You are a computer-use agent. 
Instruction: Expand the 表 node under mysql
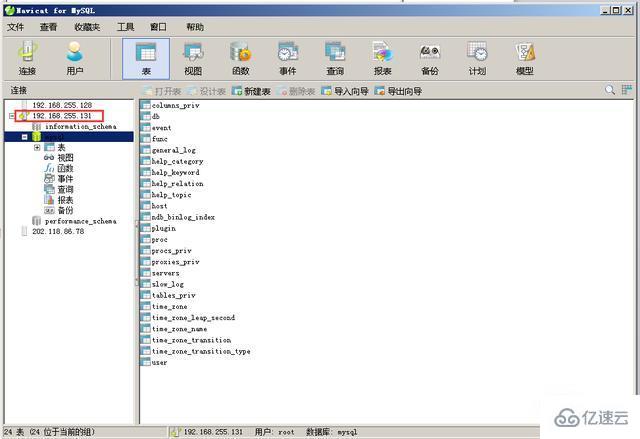coord(37,147)
